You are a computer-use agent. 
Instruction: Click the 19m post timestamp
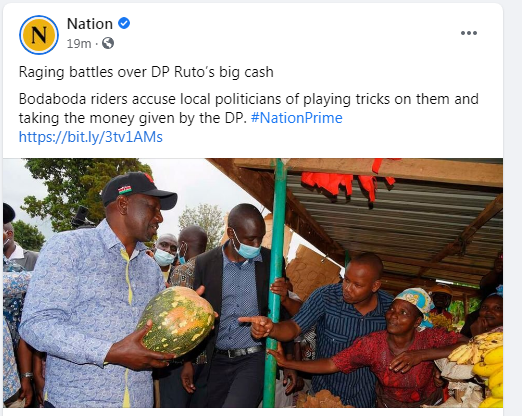point(79,44)
